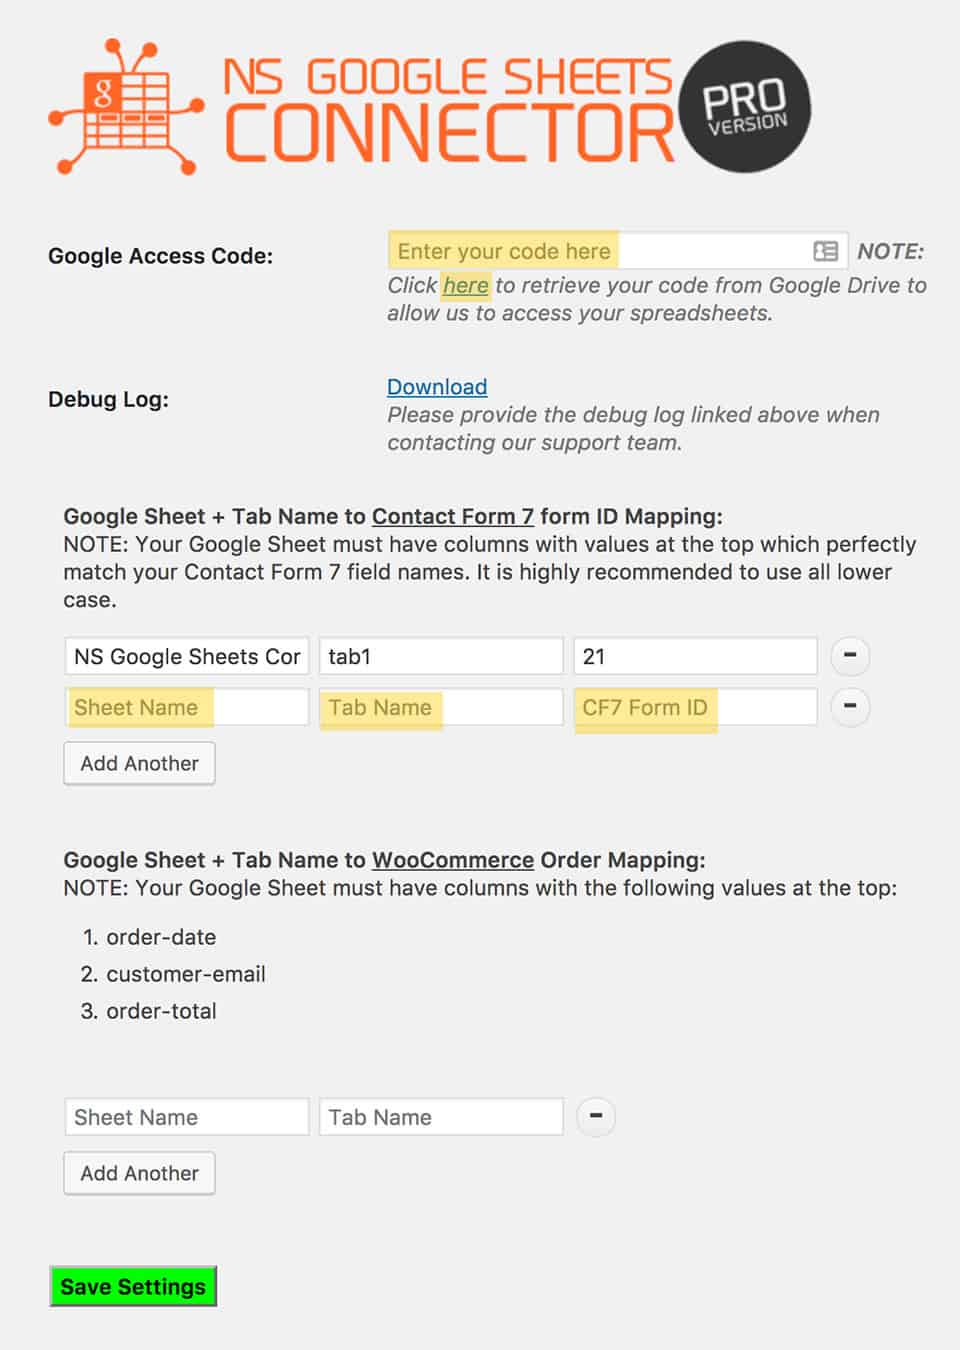Click the green Save Settings button
The height and width of the screenshot is (1350, 960).
(133, 1287)
